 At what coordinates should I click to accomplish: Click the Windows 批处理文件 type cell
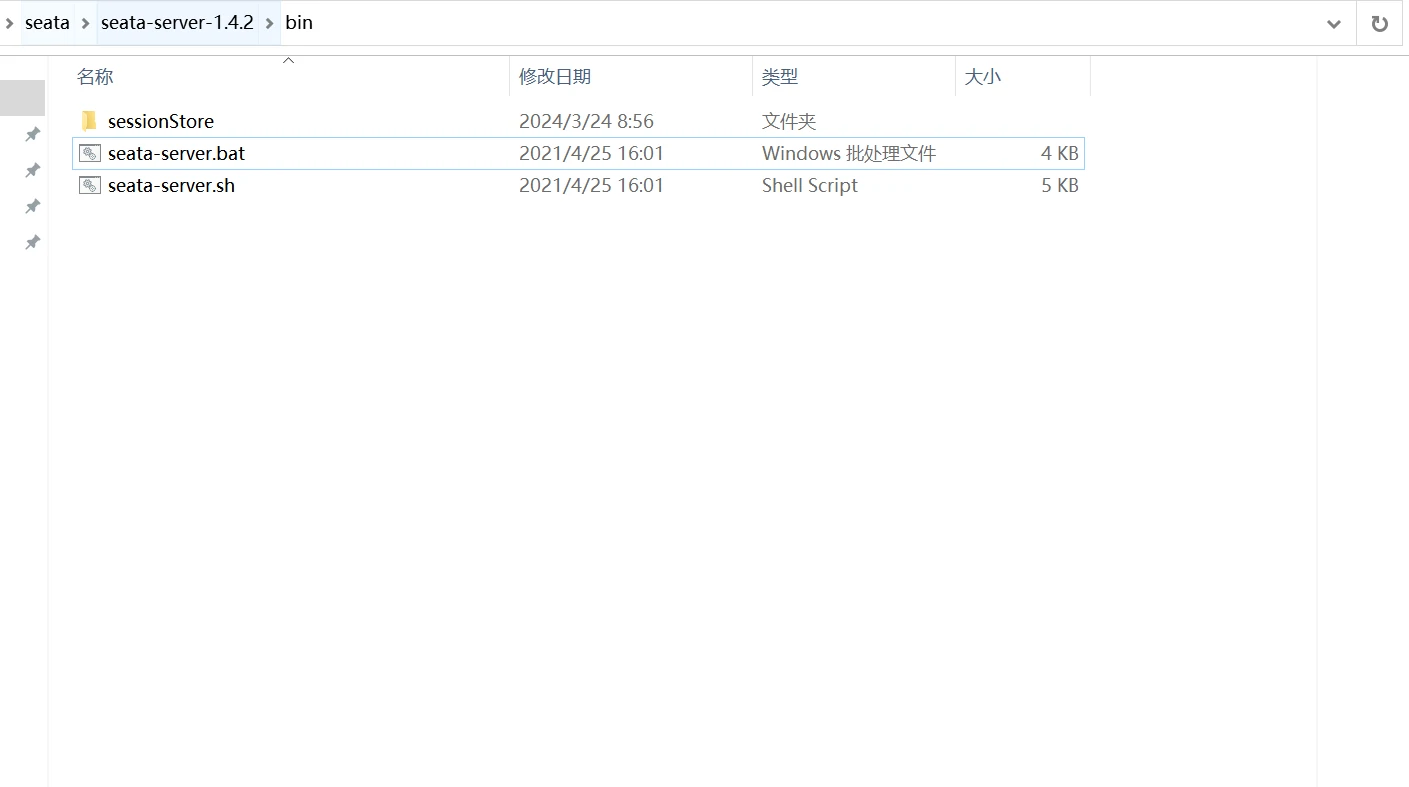[x=849, y=153]
